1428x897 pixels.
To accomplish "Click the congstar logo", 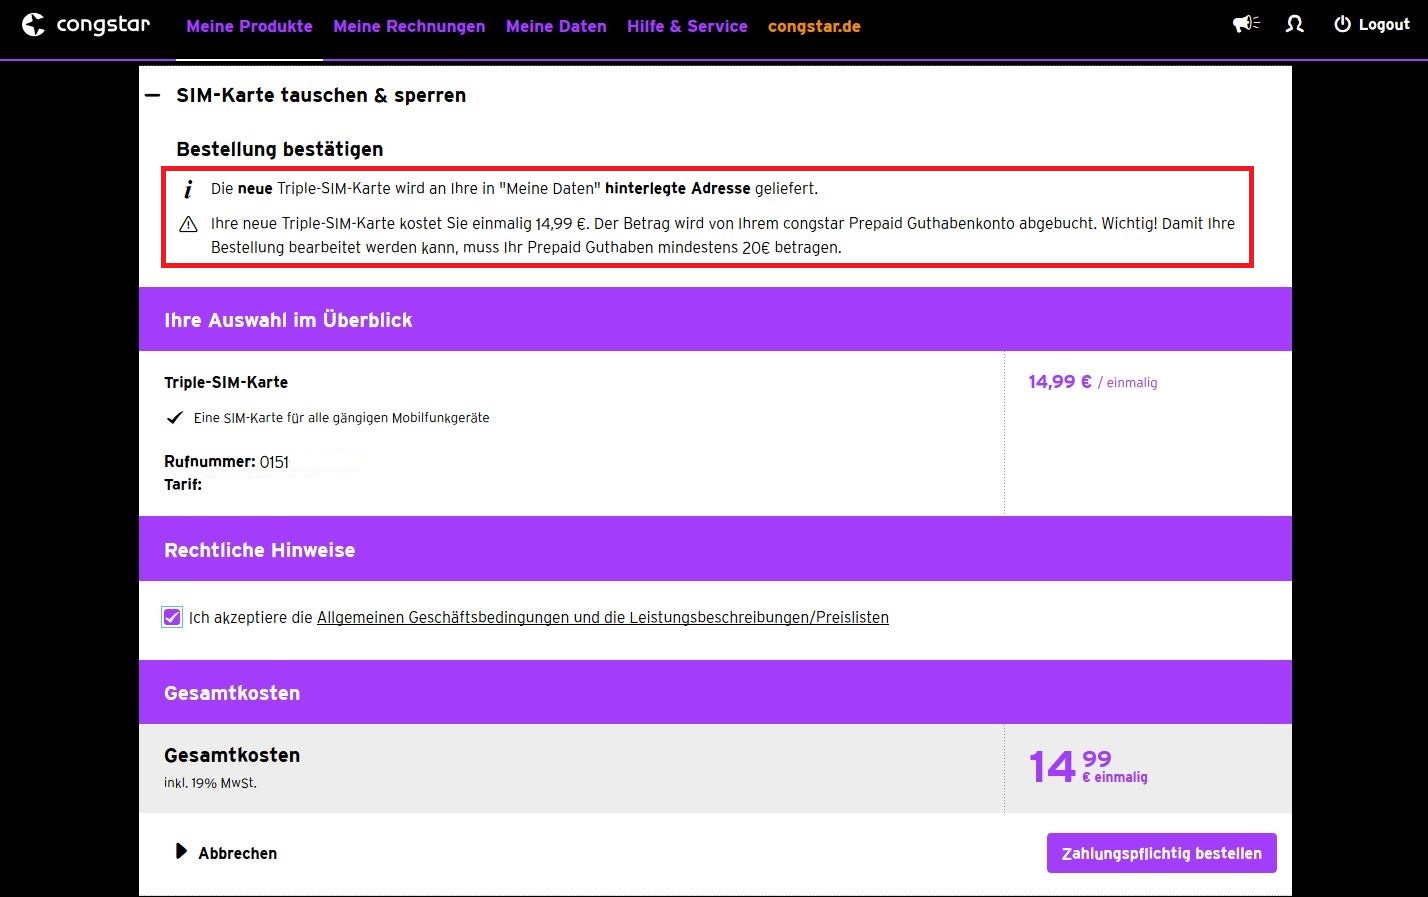I will [x=86, y=25].
